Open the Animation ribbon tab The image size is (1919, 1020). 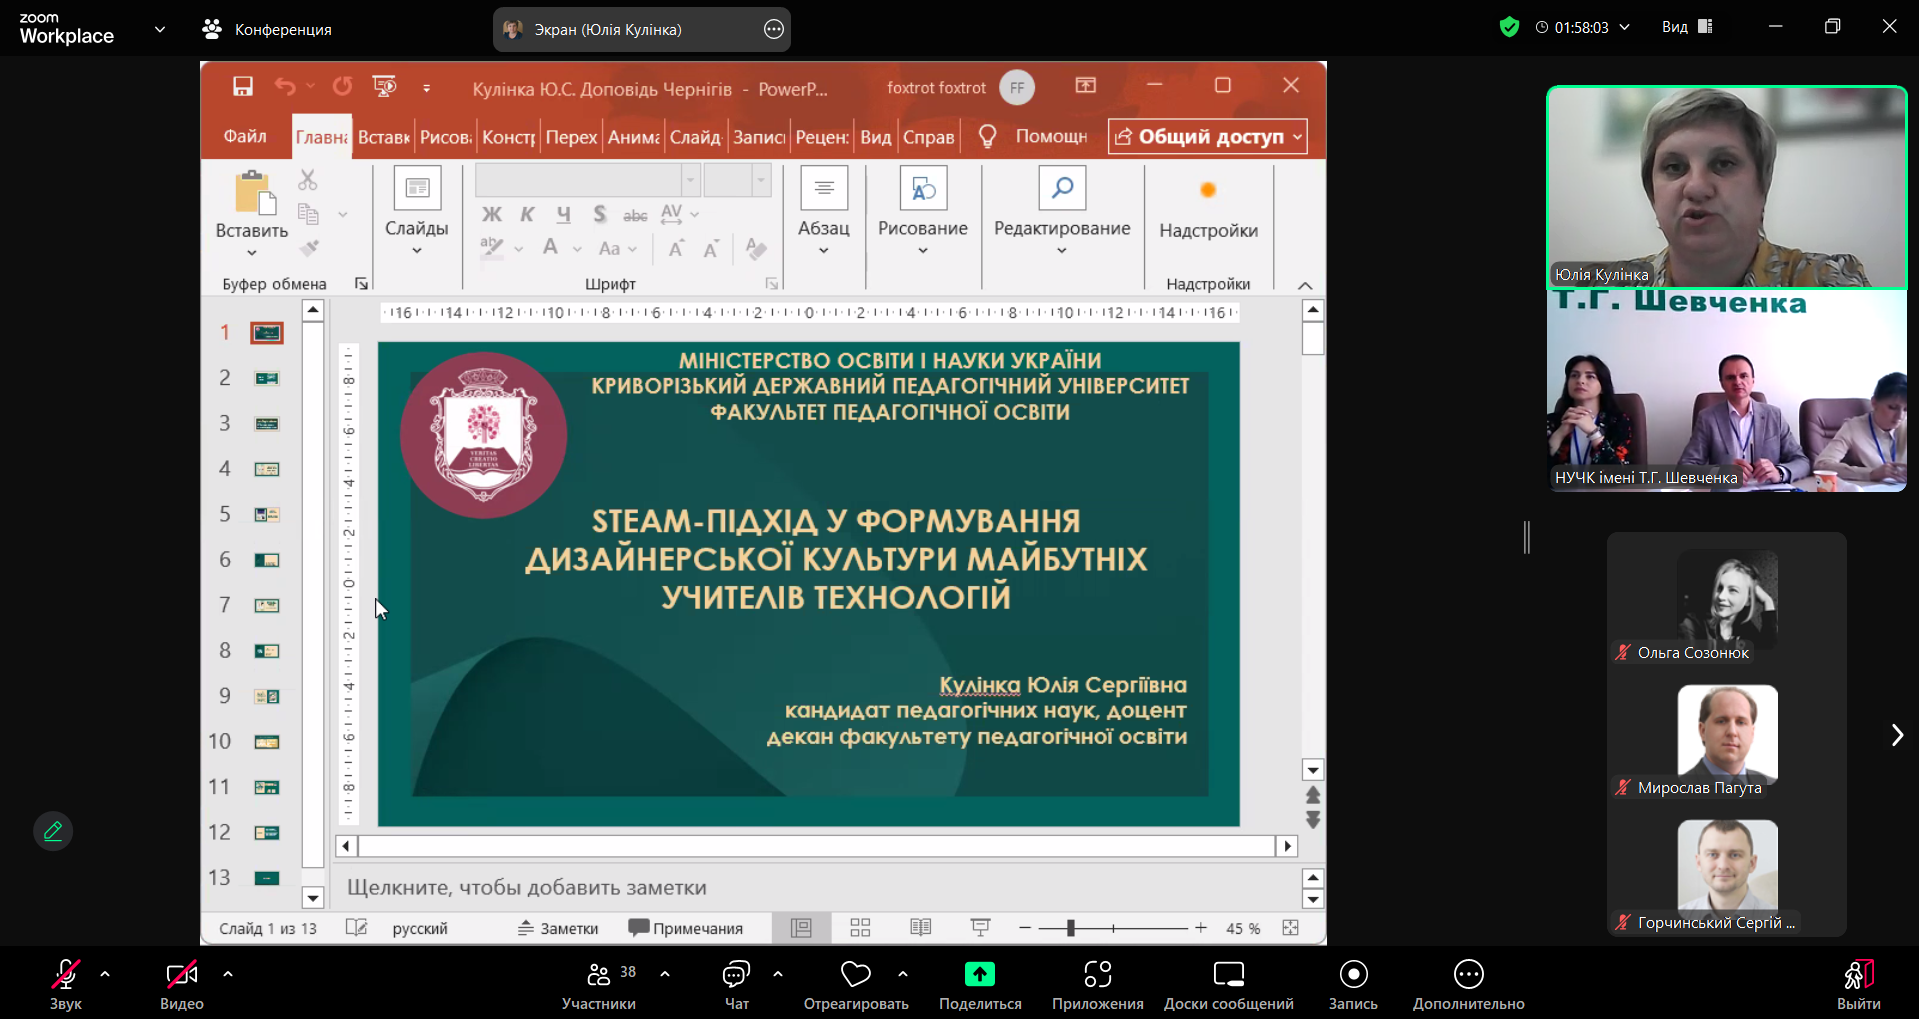tap(633, 137)
